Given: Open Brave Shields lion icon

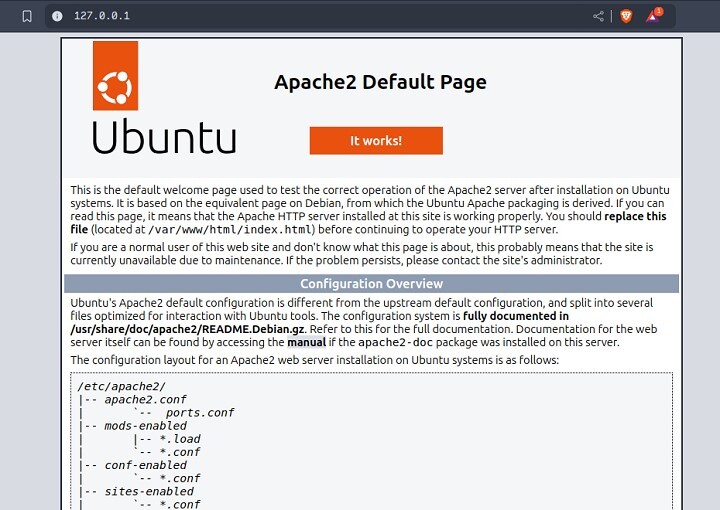Looking at the screenshot, I should [x=626, y=16].
